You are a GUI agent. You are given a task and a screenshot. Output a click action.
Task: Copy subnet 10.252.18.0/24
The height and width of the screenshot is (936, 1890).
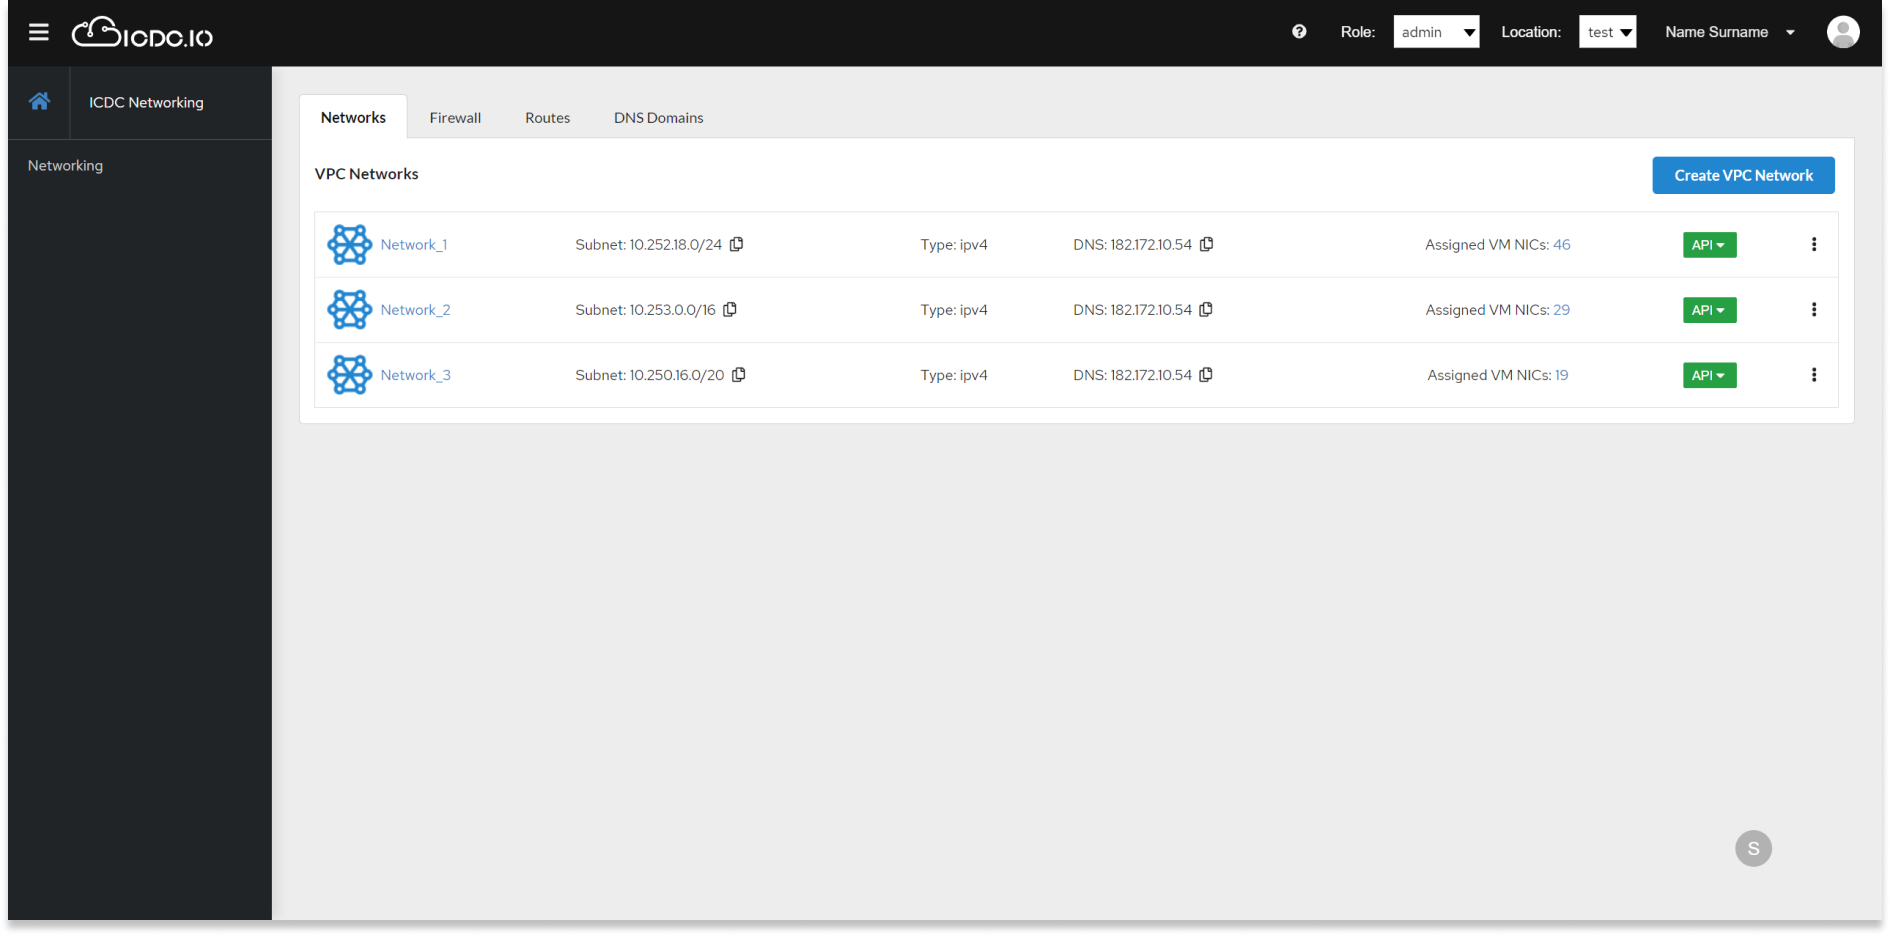[x=737, y=244]
